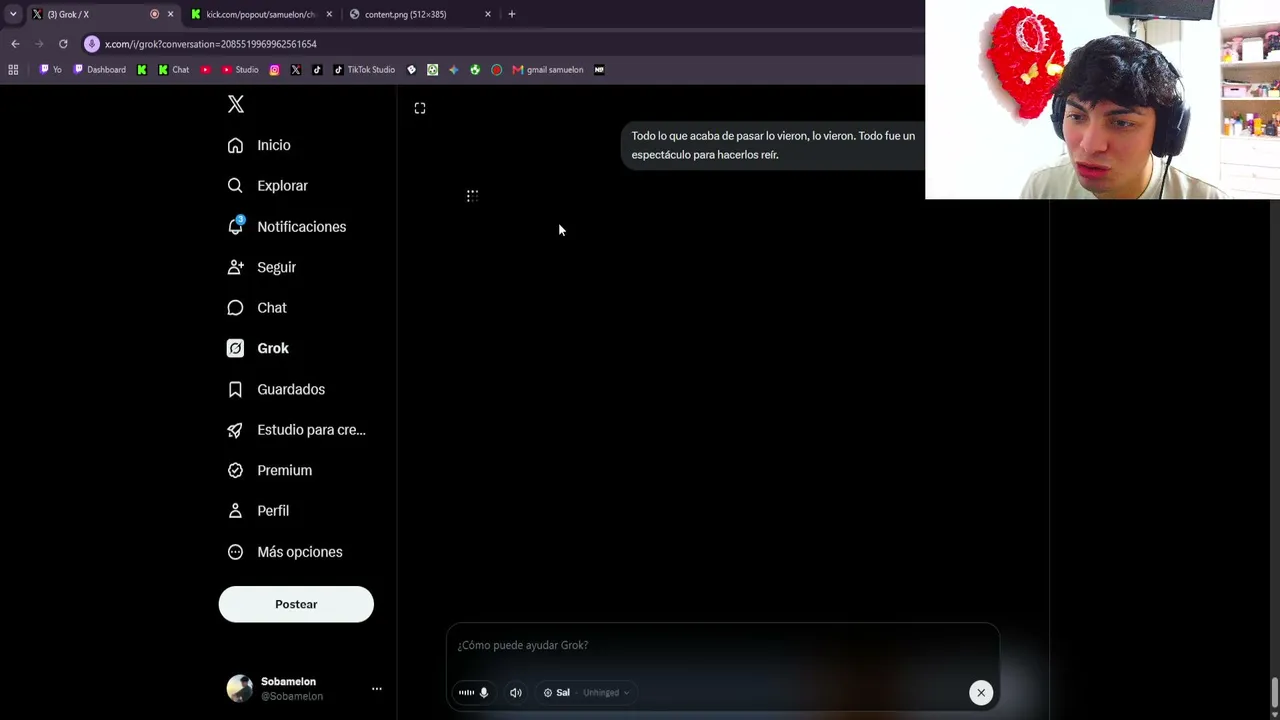Open Guardados bookmarks

[x=276, y=389]
